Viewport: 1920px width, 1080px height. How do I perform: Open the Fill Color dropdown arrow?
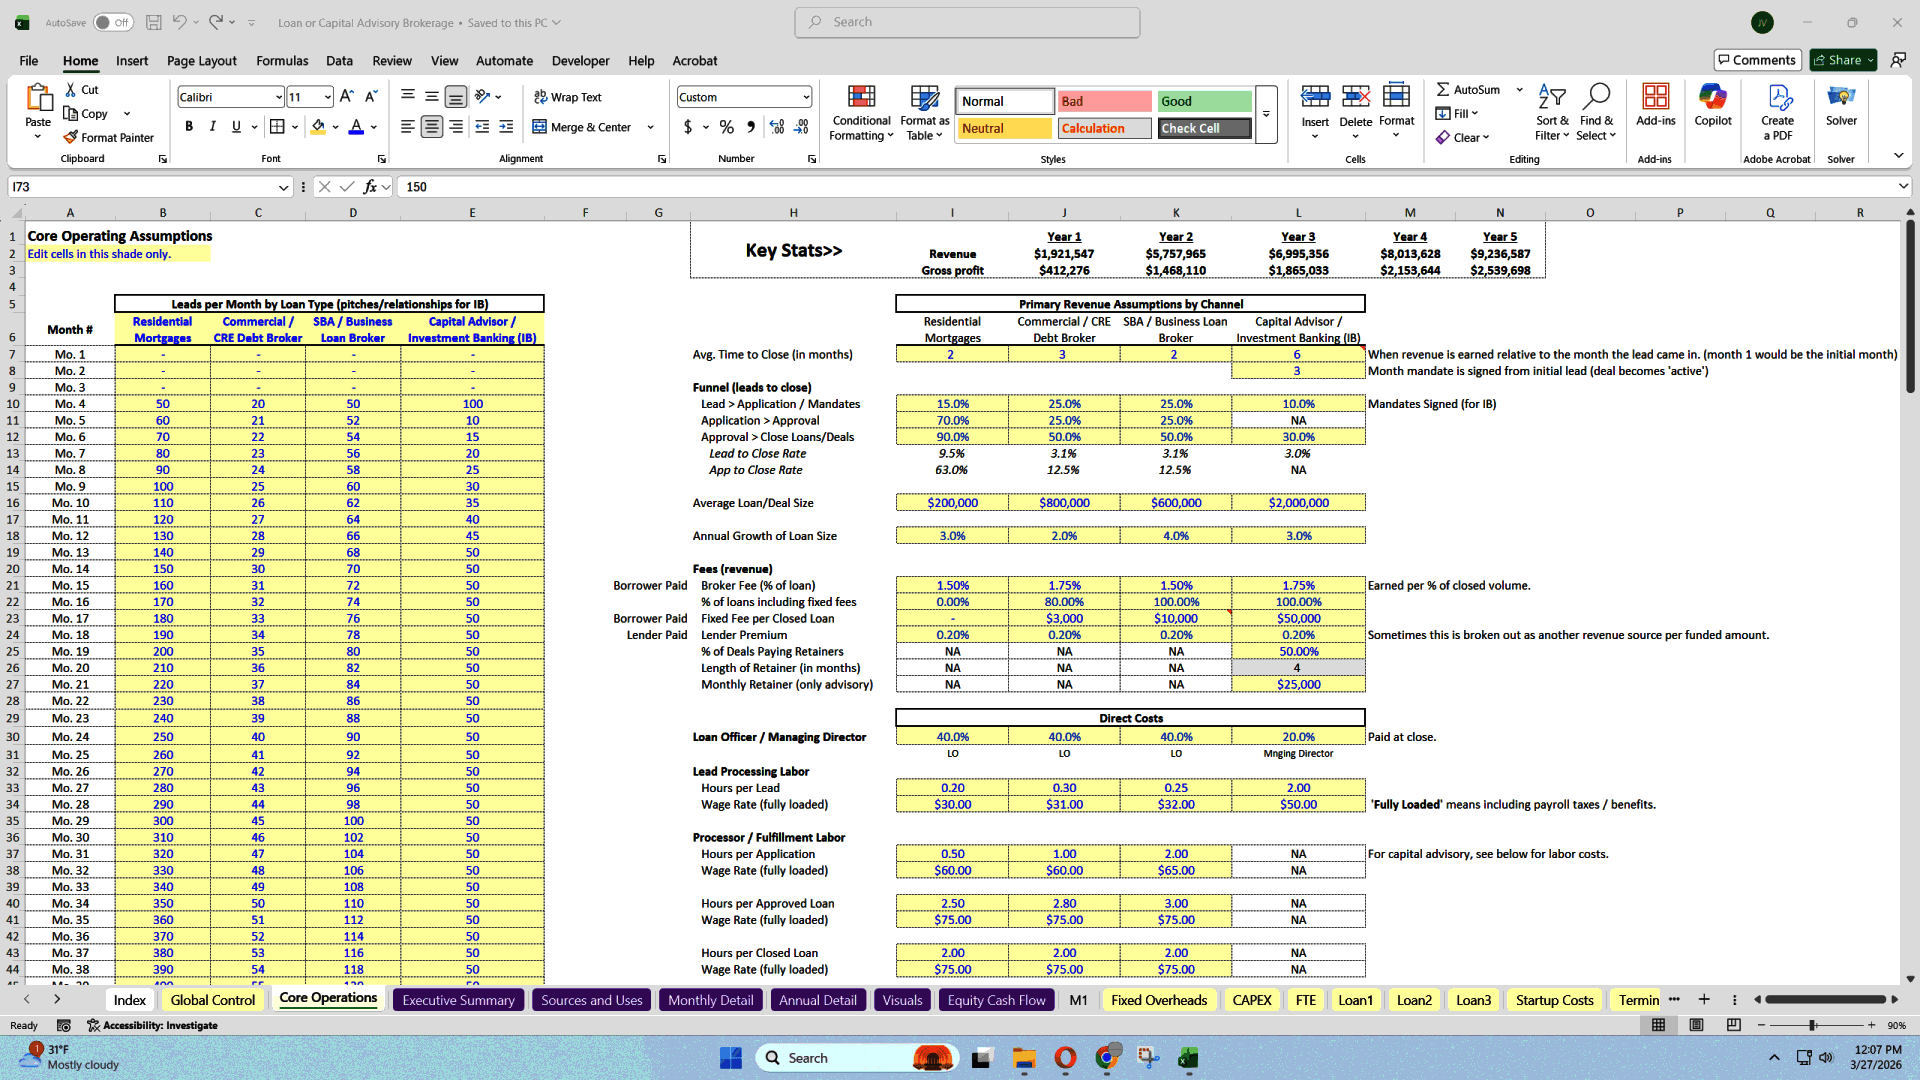click(x=333, y=128)
